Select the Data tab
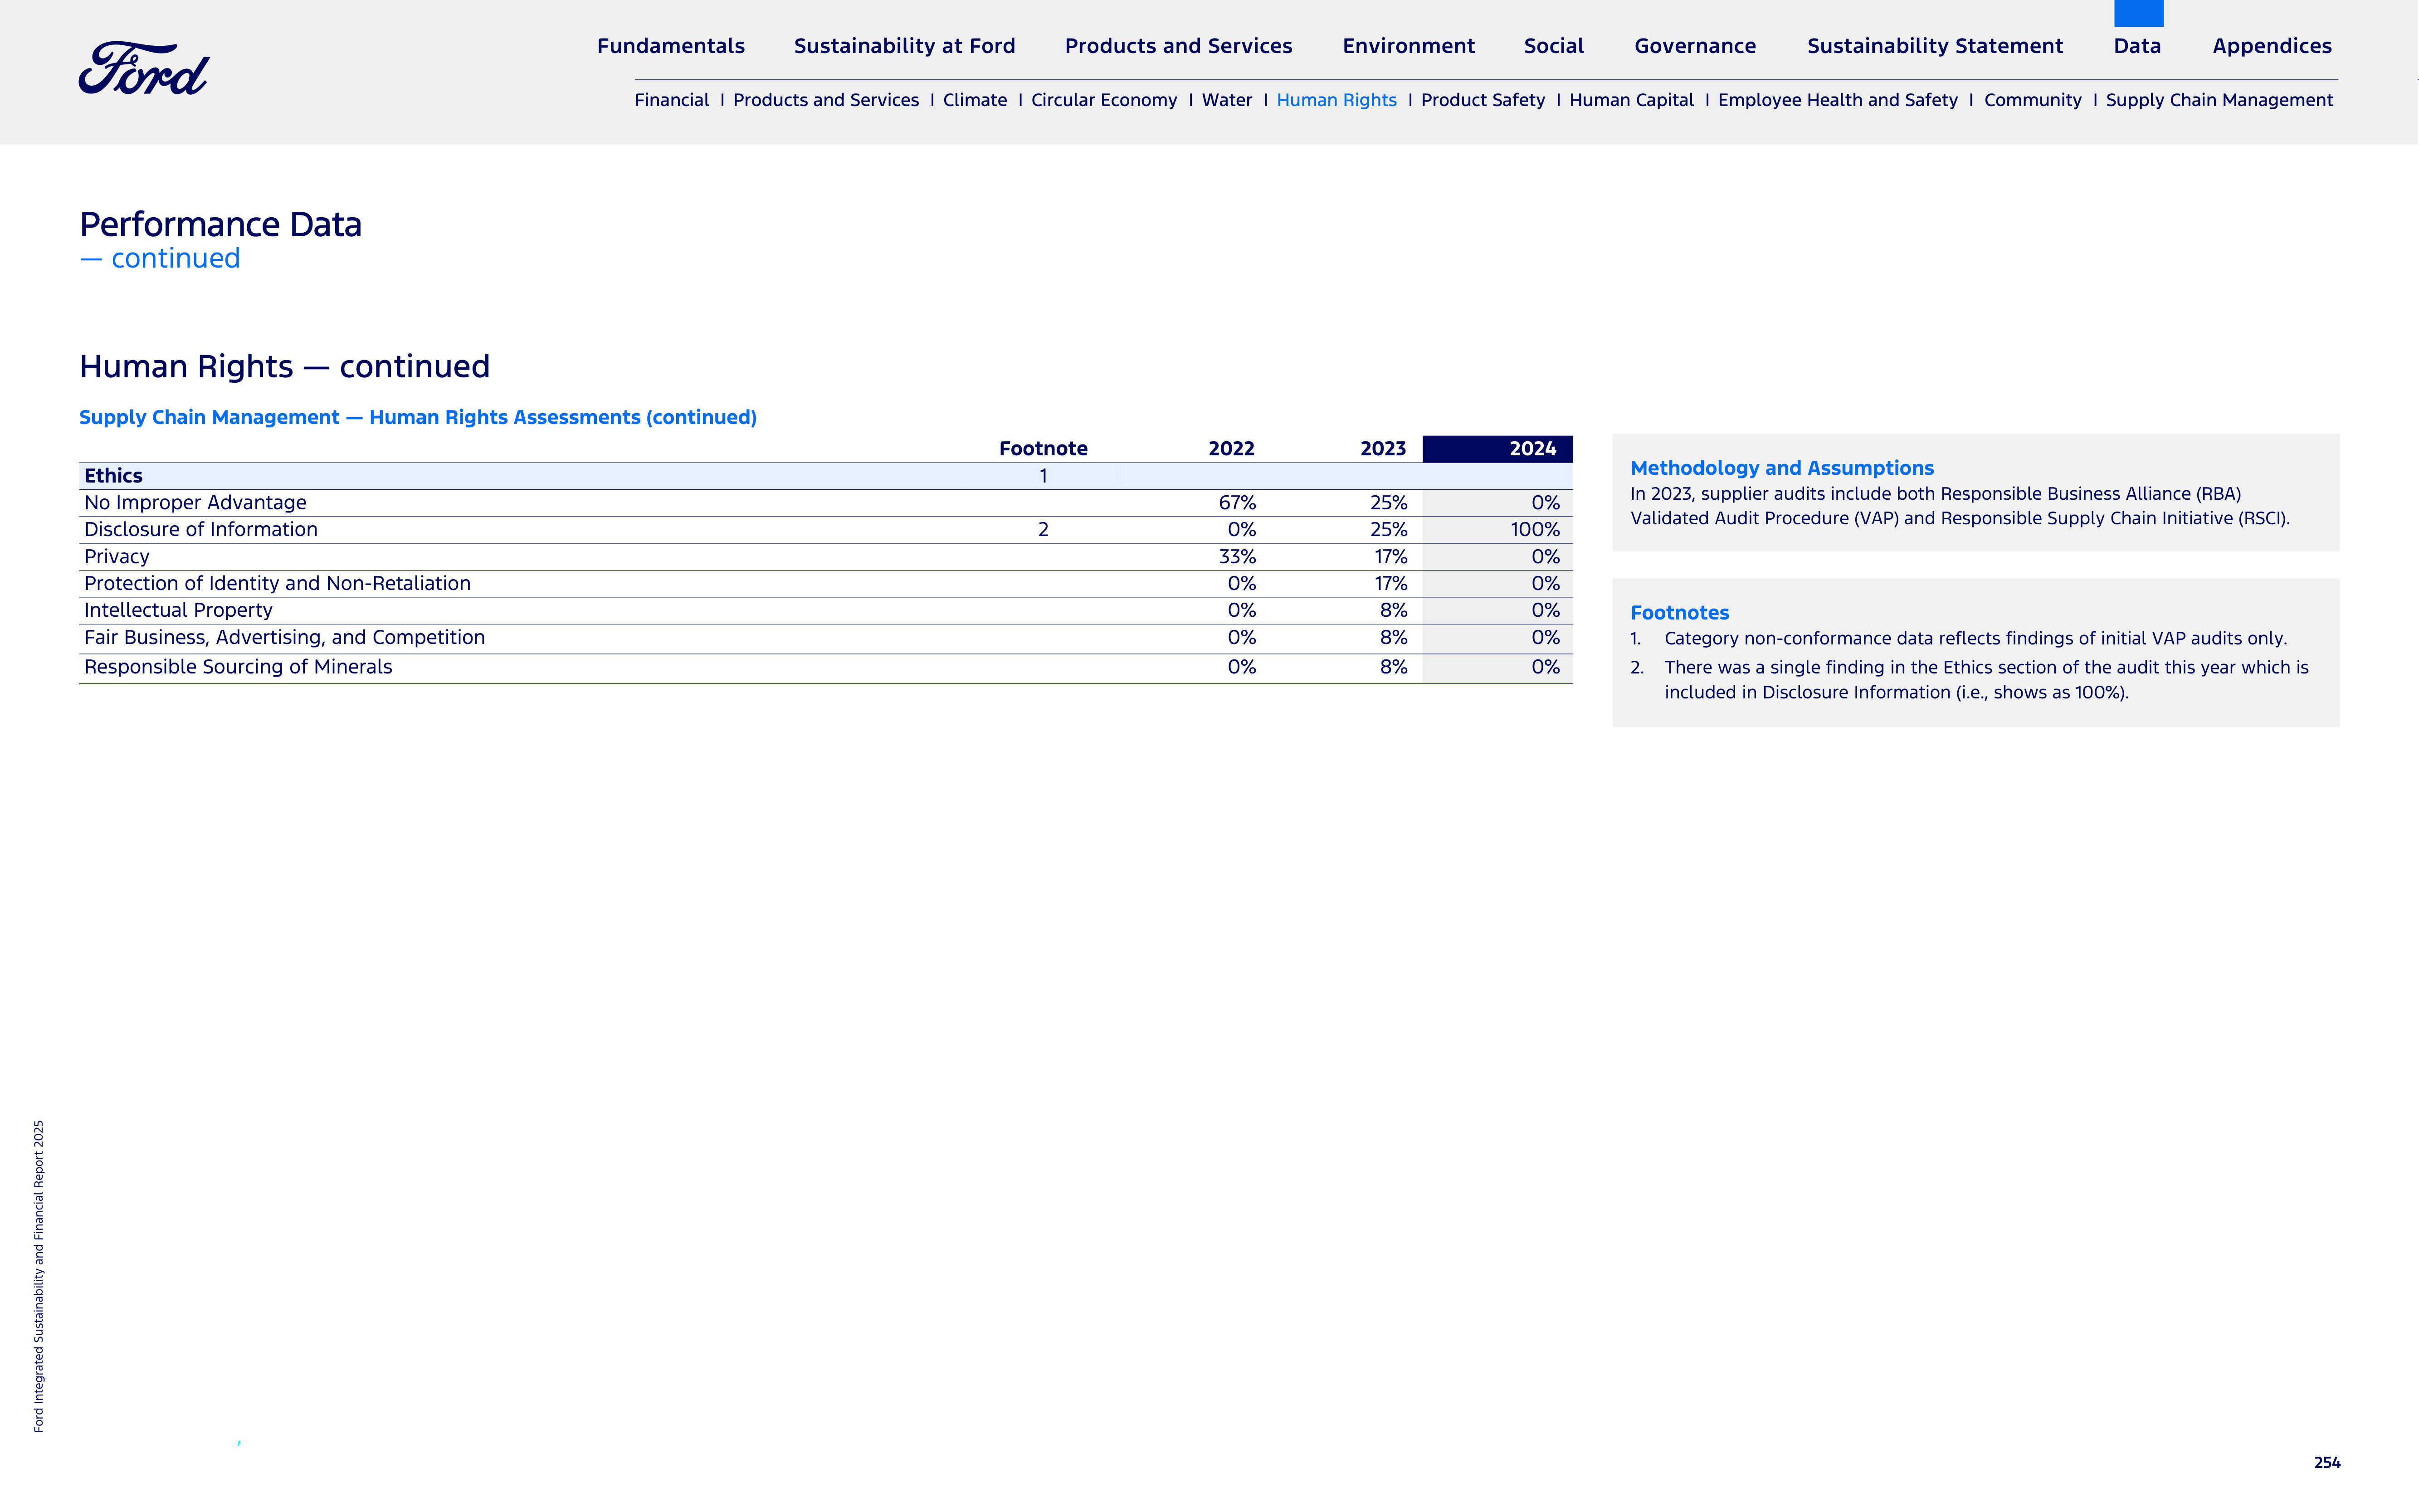Viewport: 2419px width, 1512px height. click(2137, 46)
